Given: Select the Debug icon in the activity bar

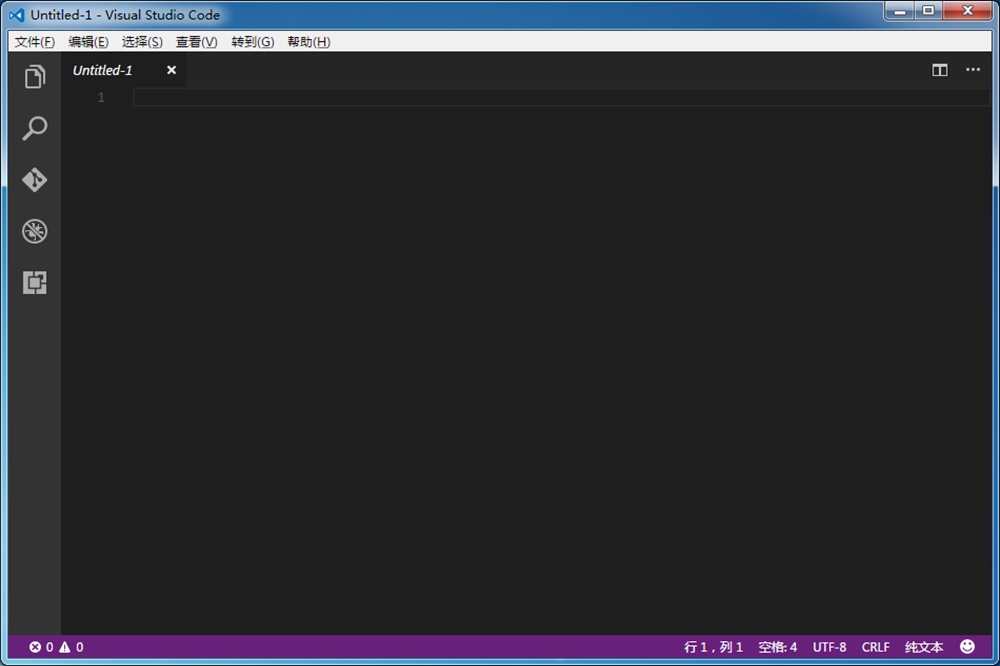Looking at the screenshot, I should point(35,231).
